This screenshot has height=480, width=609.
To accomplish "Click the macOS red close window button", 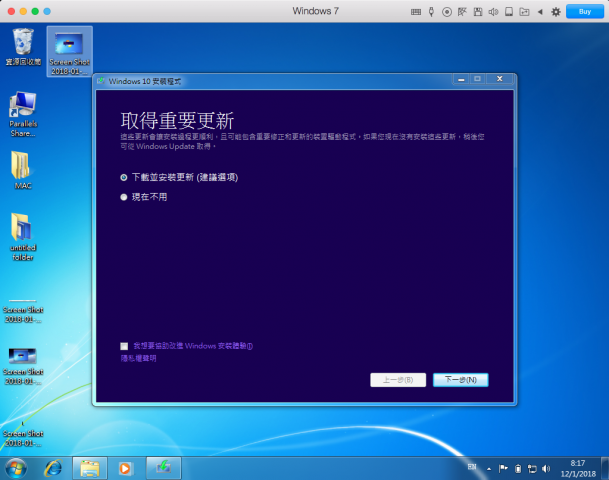I will click(x=11, y=12).
